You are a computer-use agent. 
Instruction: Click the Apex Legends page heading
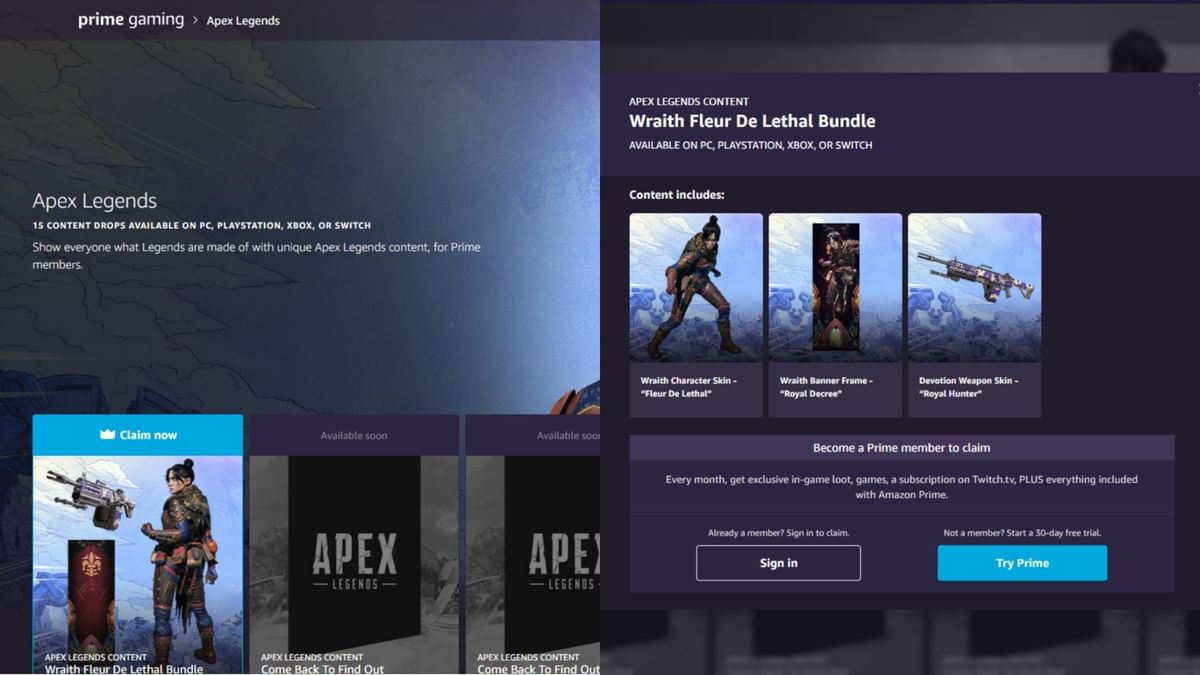[x=93, y=200]
